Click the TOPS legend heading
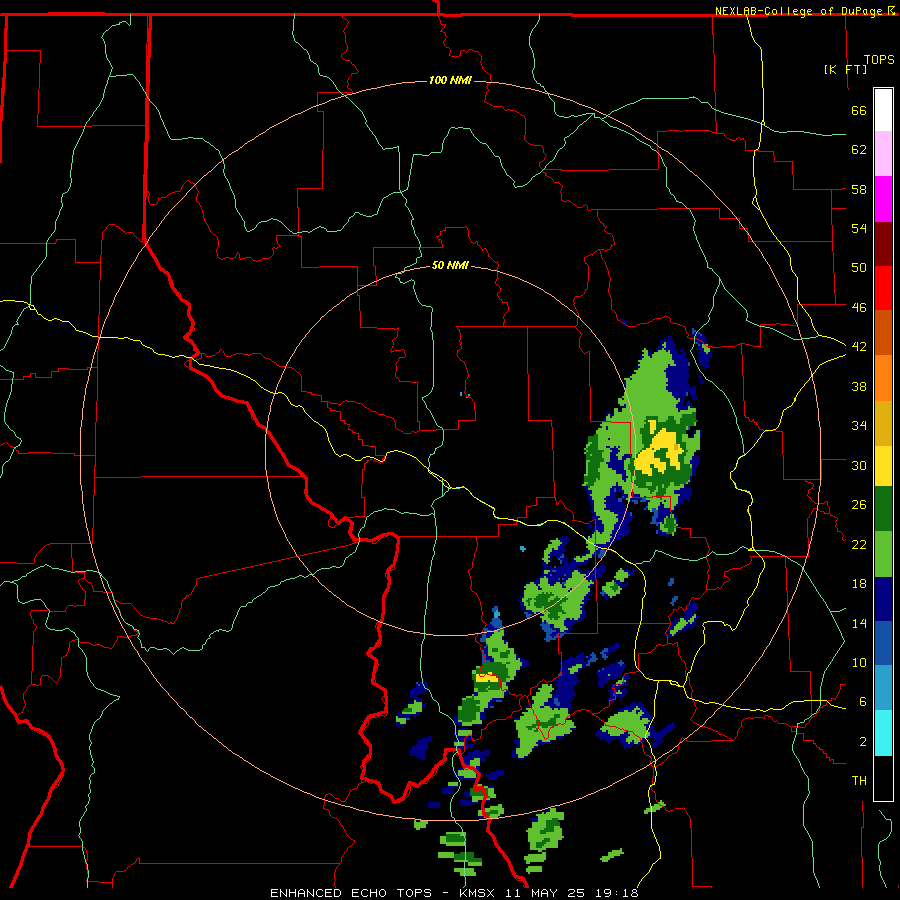The width and height of the screenshot is (900, 900). click(879, 59)
